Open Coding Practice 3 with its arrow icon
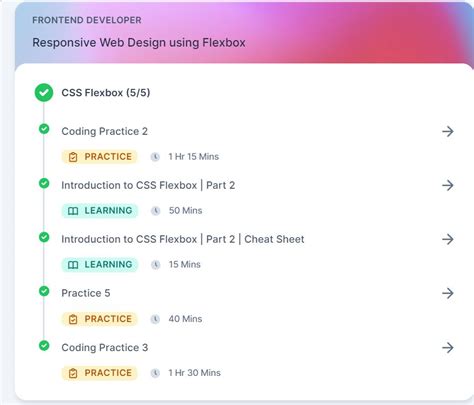This screenshot has width=474, height=405. tap(448, 348)
